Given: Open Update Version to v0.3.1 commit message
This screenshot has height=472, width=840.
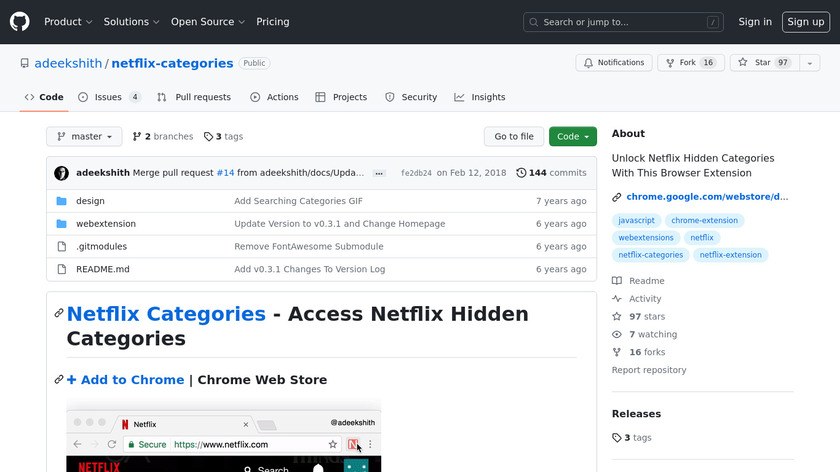Looking at the screenshot, I should point(340,224).
